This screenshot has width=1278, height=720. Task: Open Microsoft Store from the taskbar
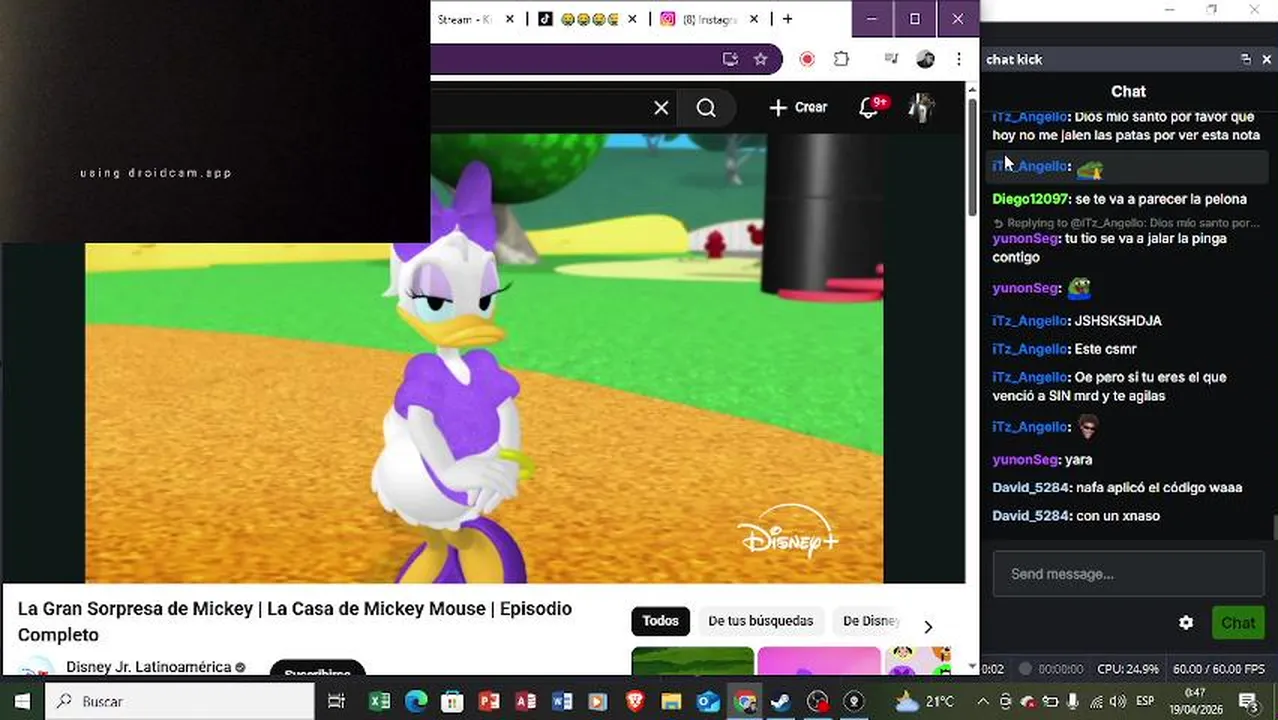pyautogui.click(x=452, y=701)
